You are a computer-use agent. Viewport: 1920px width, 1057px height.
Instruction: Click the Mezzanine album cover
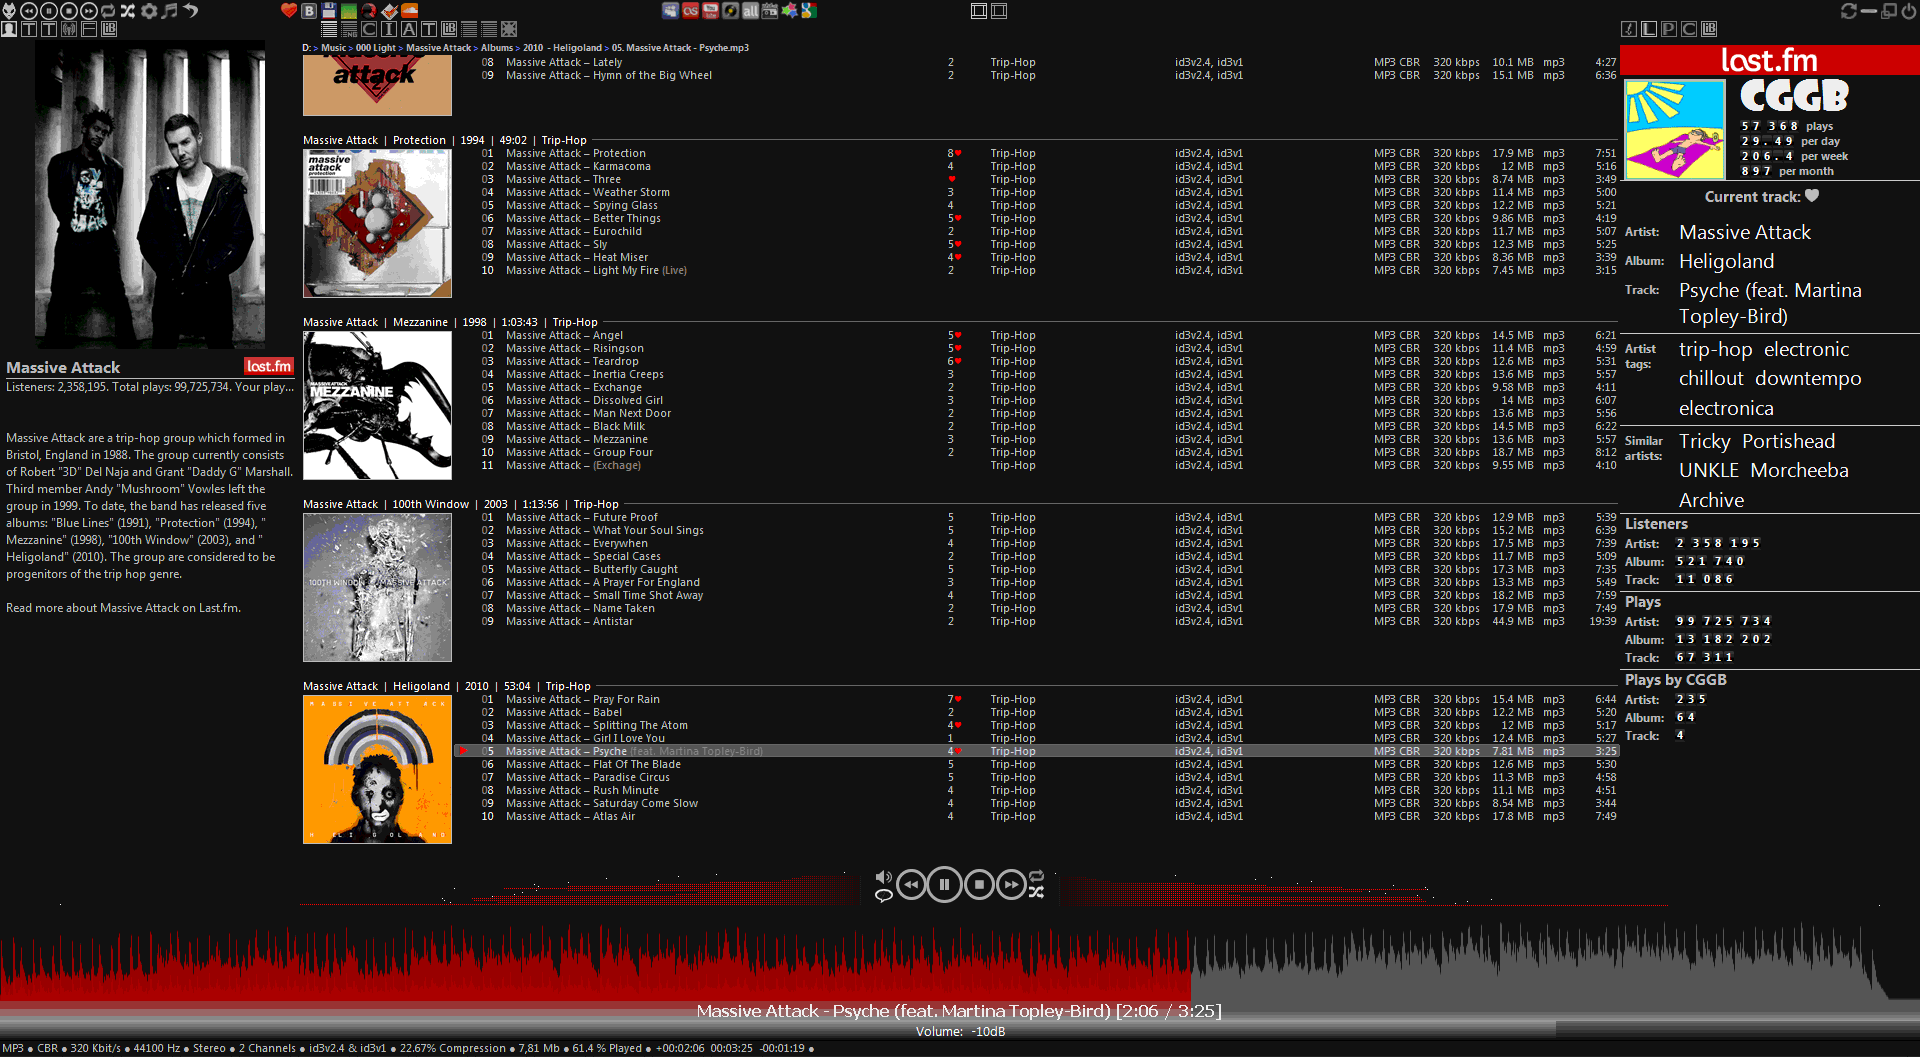pyautogui.click(x=377, y=405)
